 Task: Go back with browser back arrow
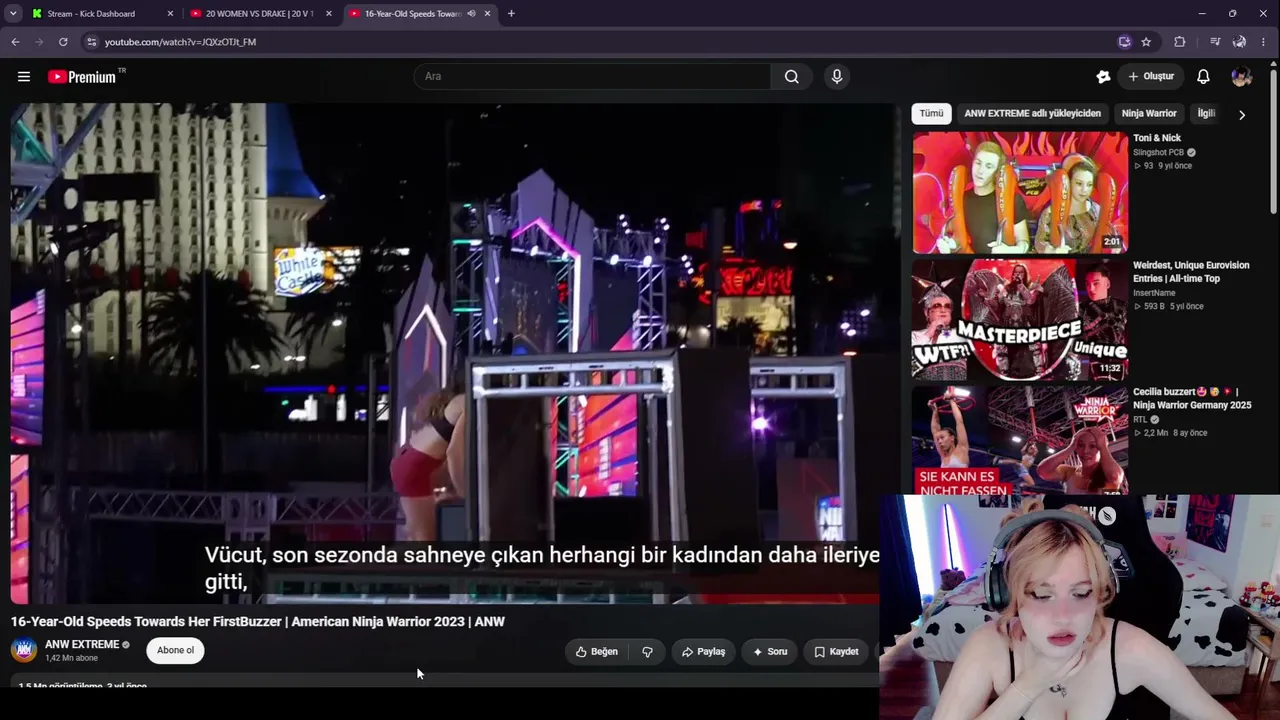(15, 42)
